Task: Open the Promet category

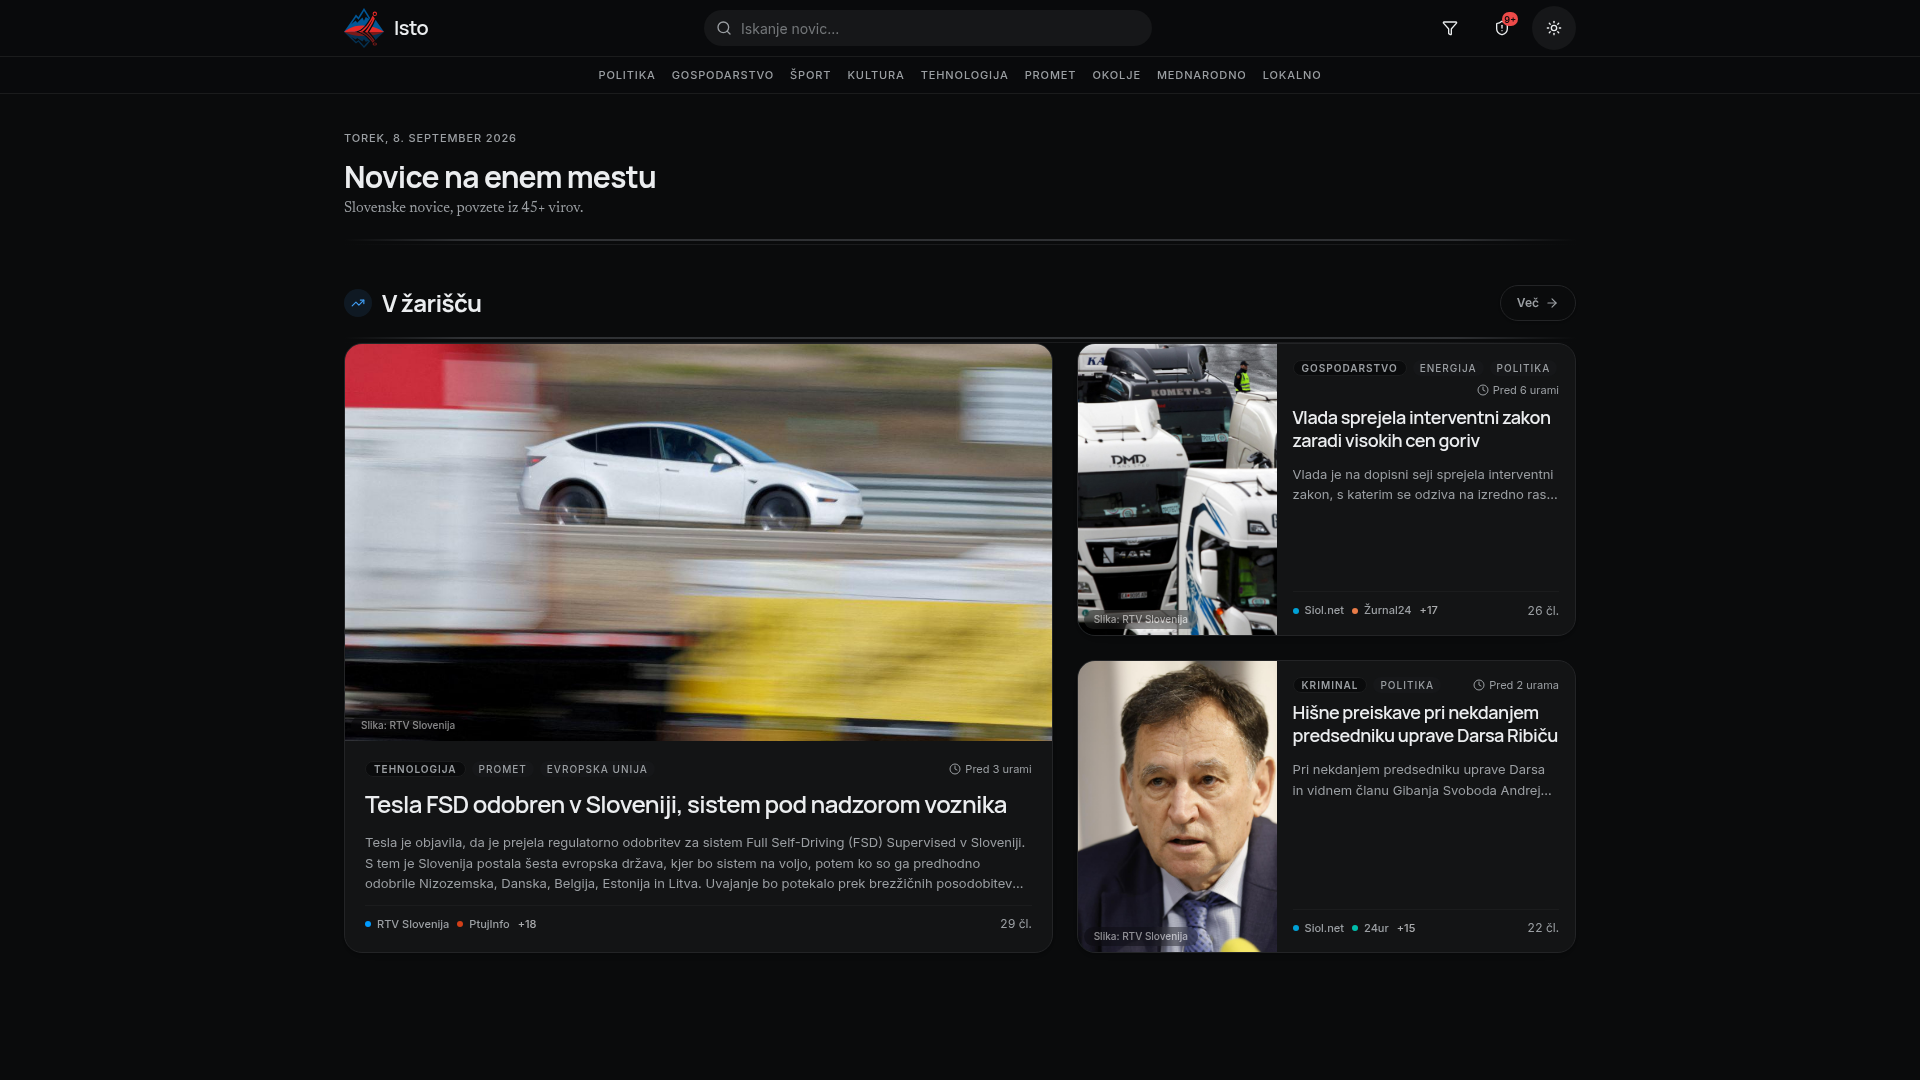Action: pos(1050,75)
